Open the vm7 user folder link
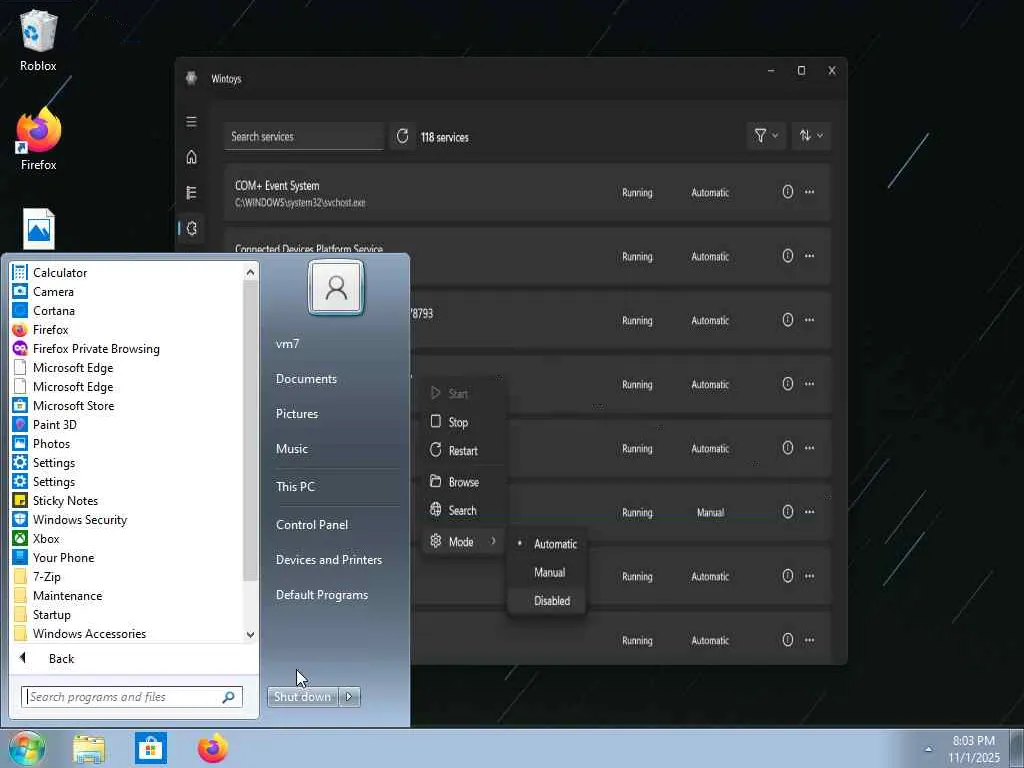The height and width of the screenshot is (768, 1024). (287, 344)
